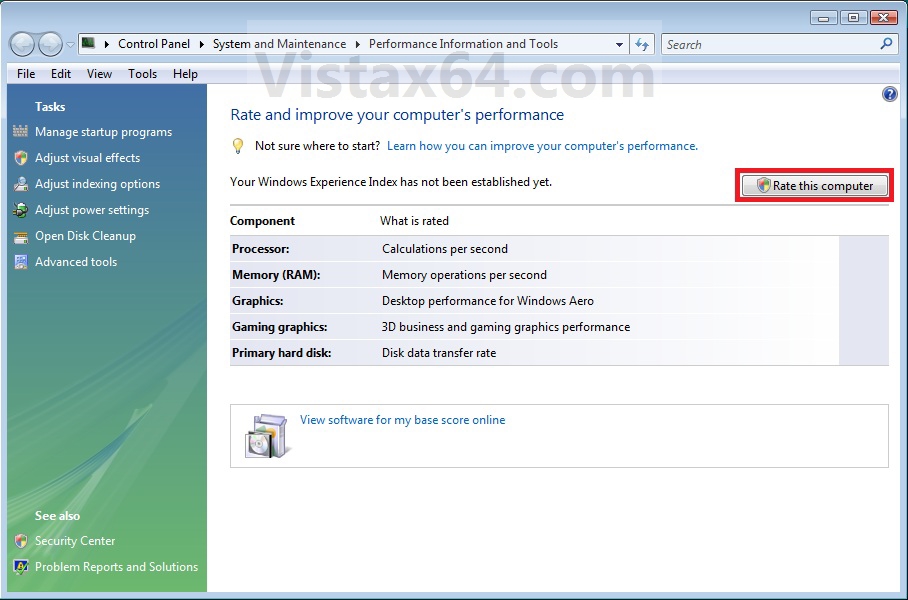908x600 pixels.
Task: Click the Advanced tools icon
Action: 21,262
